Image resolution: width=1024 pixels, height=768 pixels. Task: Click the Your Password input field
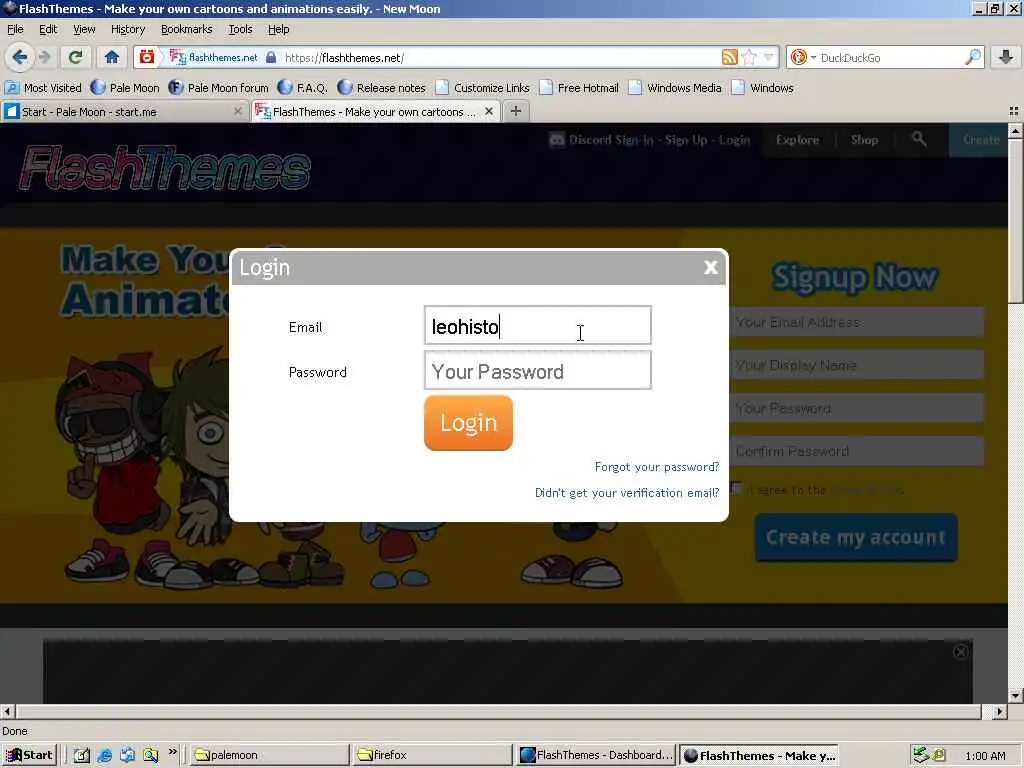coord(537,370)
